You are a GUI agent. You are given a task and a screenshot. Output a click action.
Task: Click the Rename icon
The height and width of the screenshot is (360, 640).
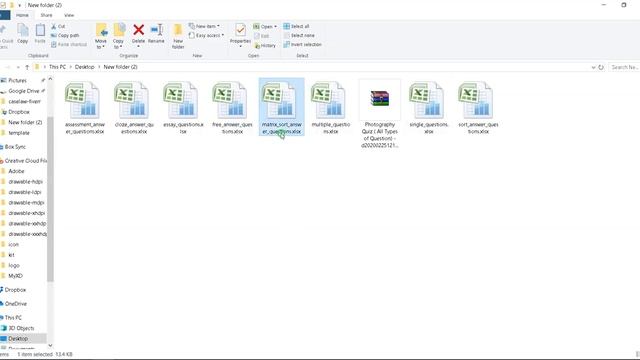click(156, 30)
